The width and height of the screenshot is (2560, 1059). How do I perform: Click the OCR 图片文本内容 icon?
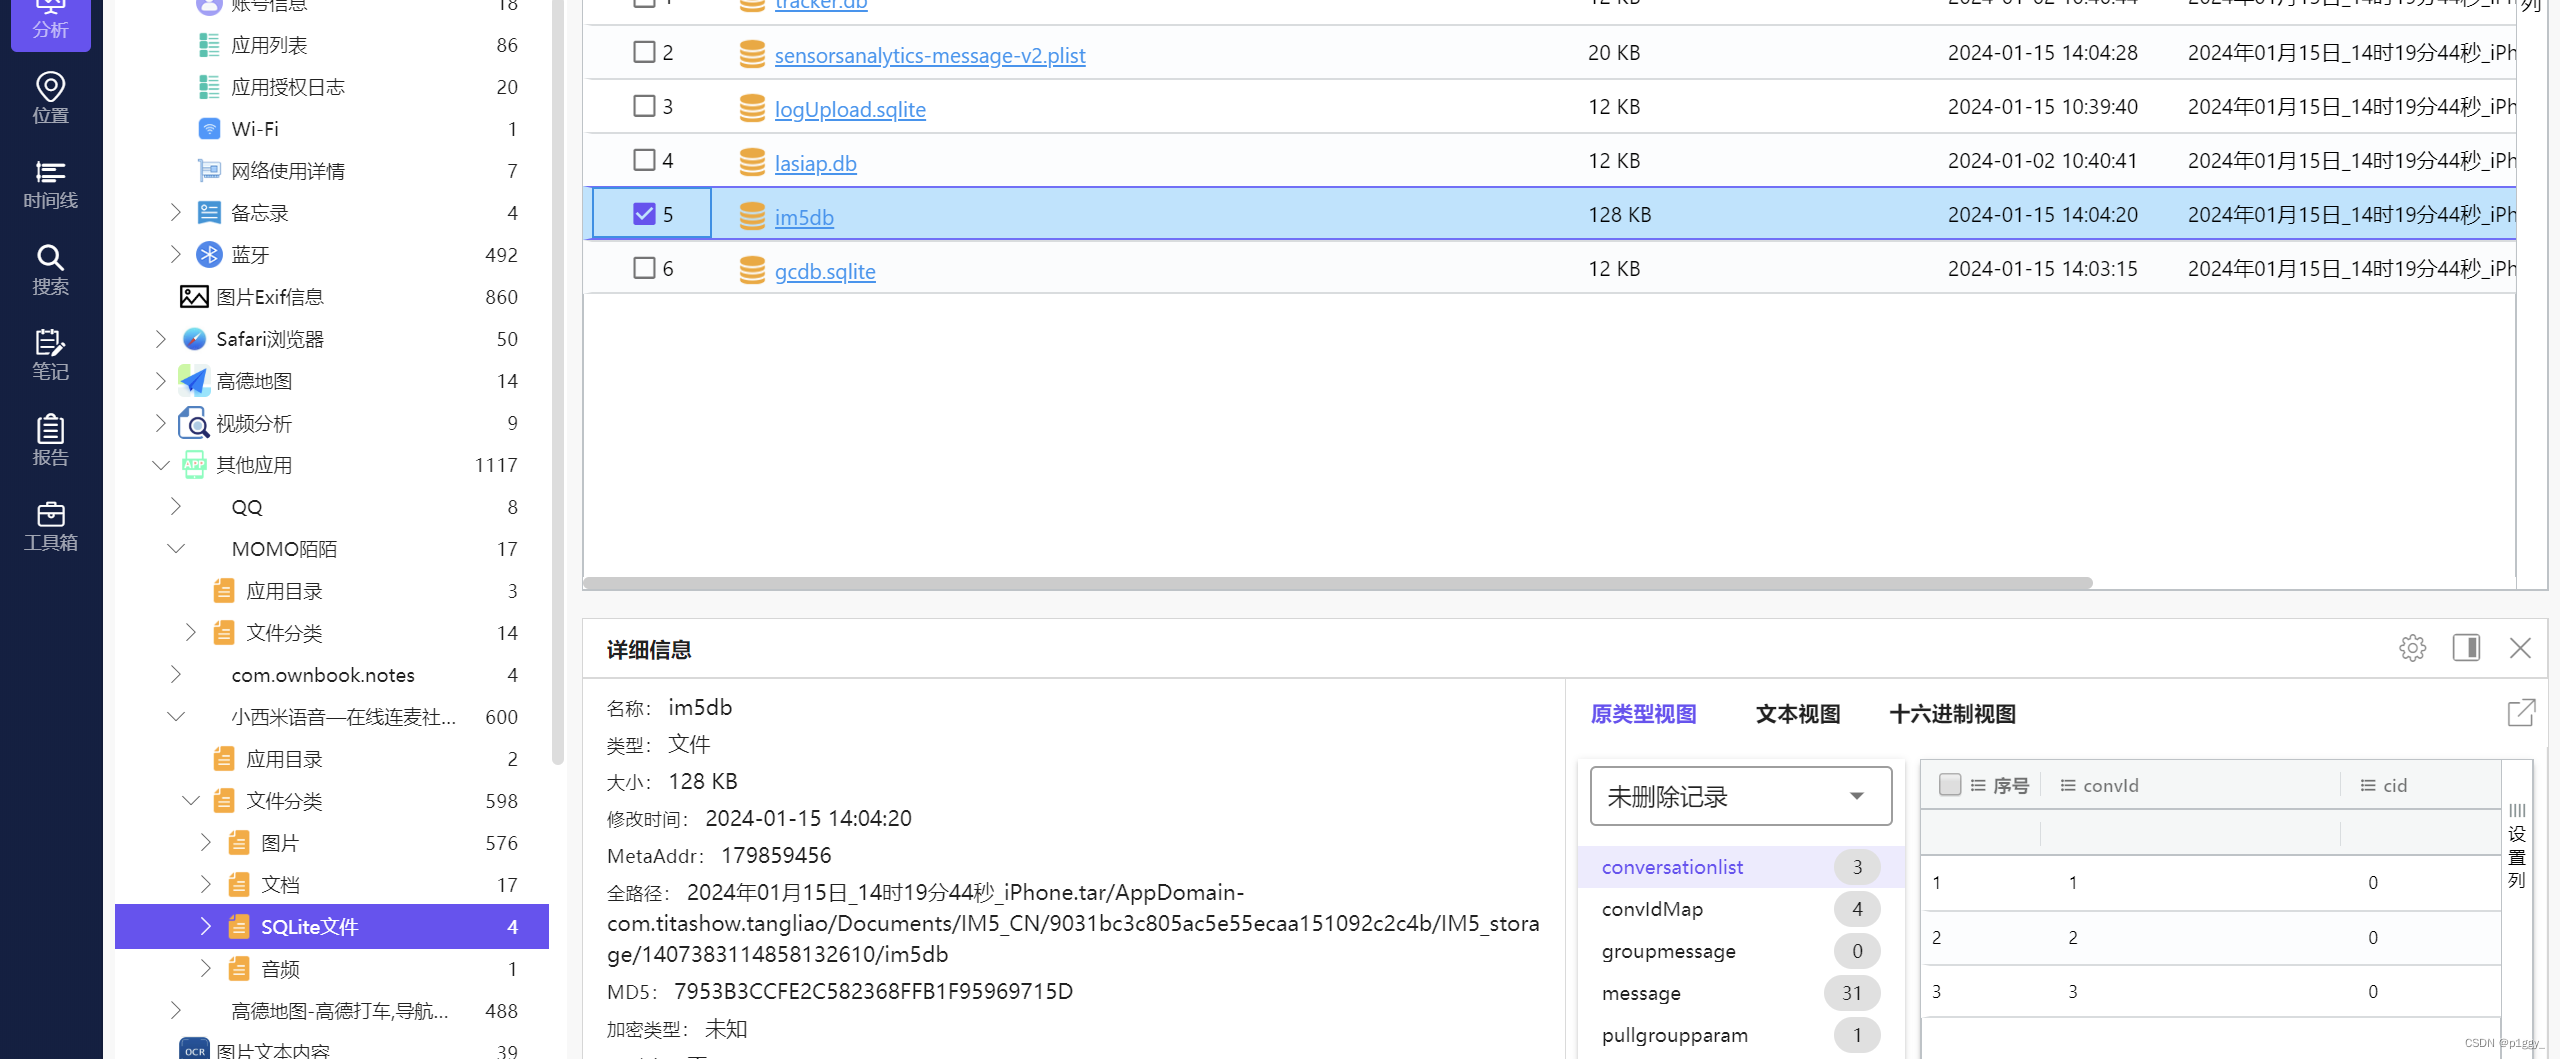194,1049
